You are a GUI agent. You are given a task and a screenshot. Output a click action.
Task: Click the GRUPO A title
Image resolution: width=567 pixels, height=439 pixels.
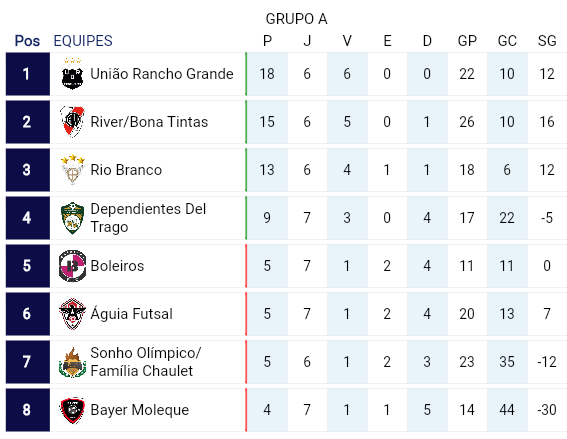pyautogui.click(x=296, y=19)
